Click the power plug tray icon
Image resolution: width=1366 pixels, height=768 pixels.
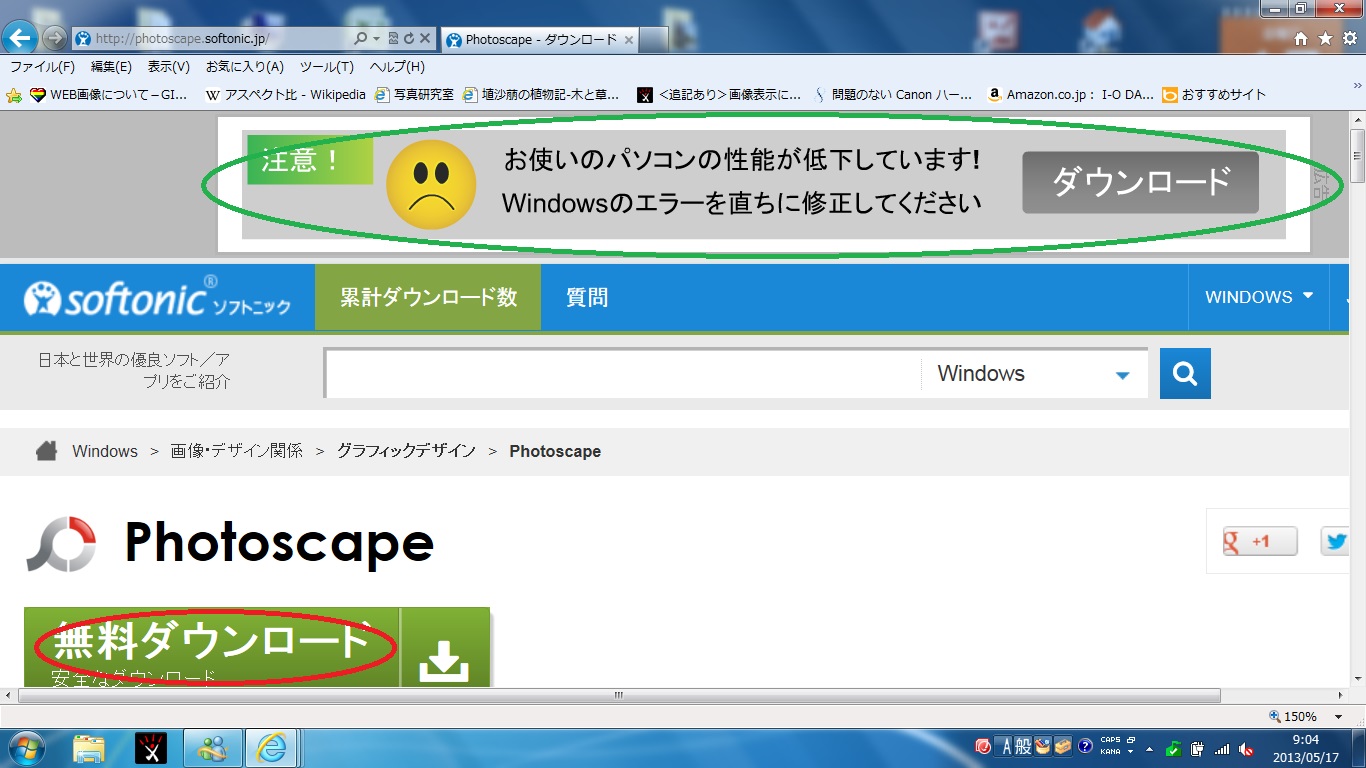point(1197,749)
